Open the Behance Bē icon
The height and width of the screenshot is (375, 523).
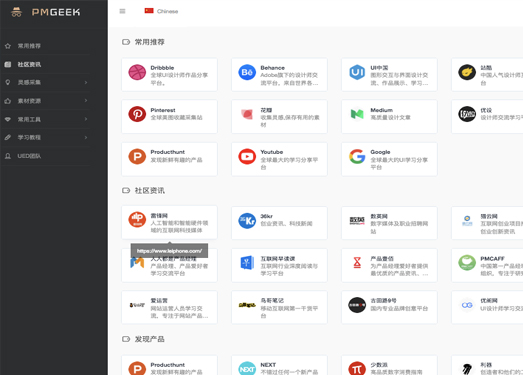click(247, 72)
